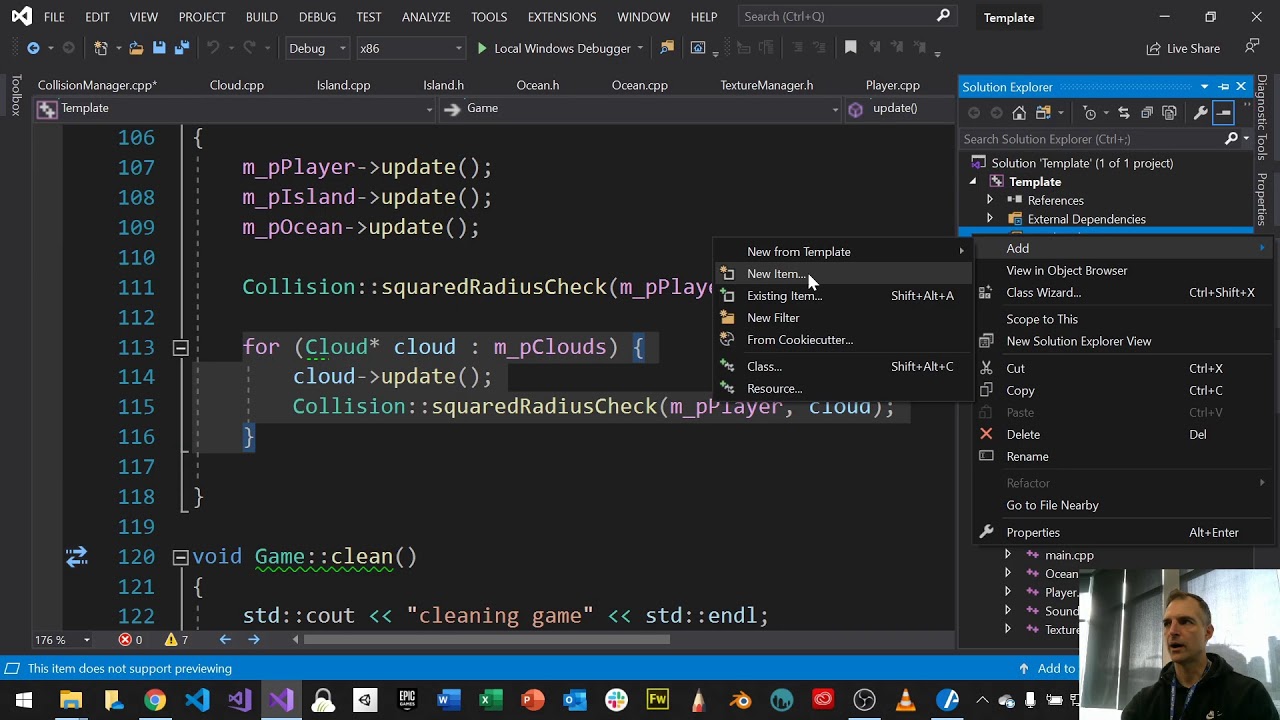Click the line 120 track changes glyph

(x=76, y=557)
